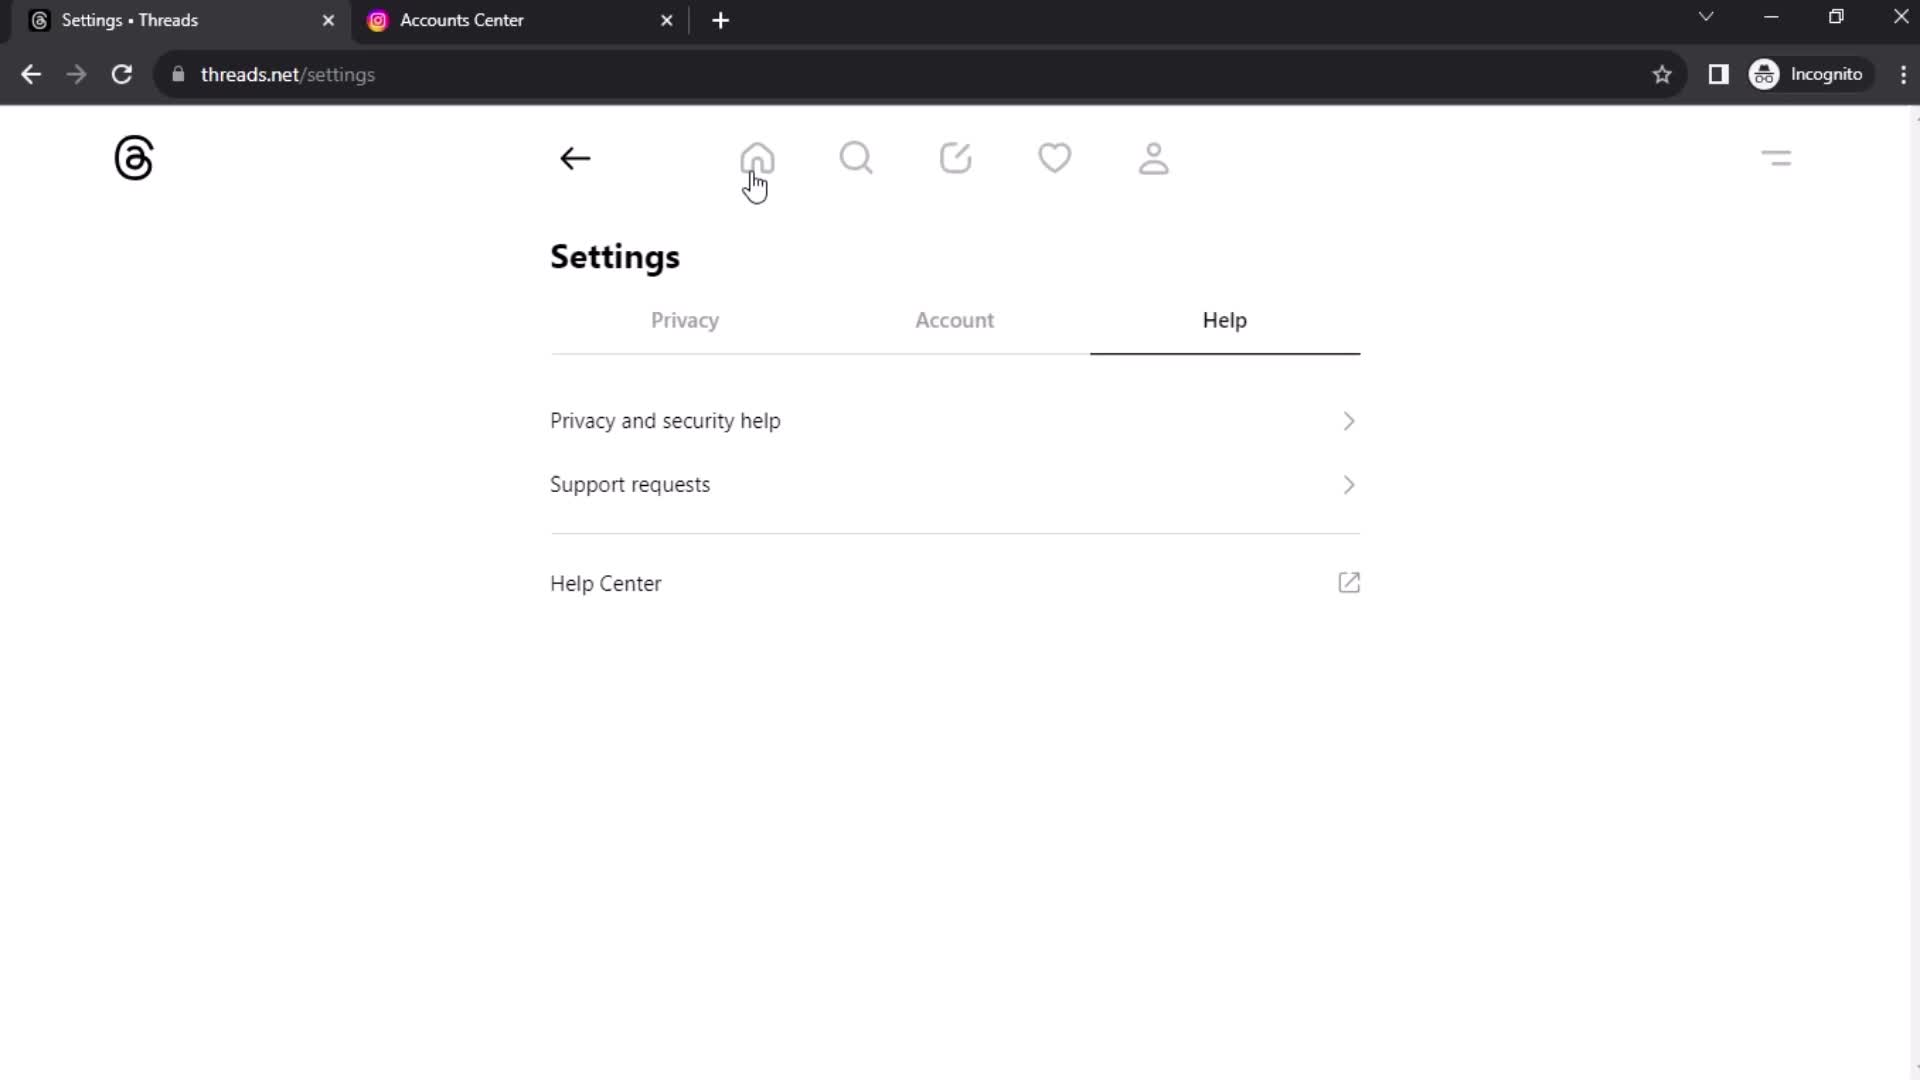Viewport: 1920px width, 1080px height.
Task: Click the browser bookmark star icon
Action: pyautogui.click(x=1662, y=74)
